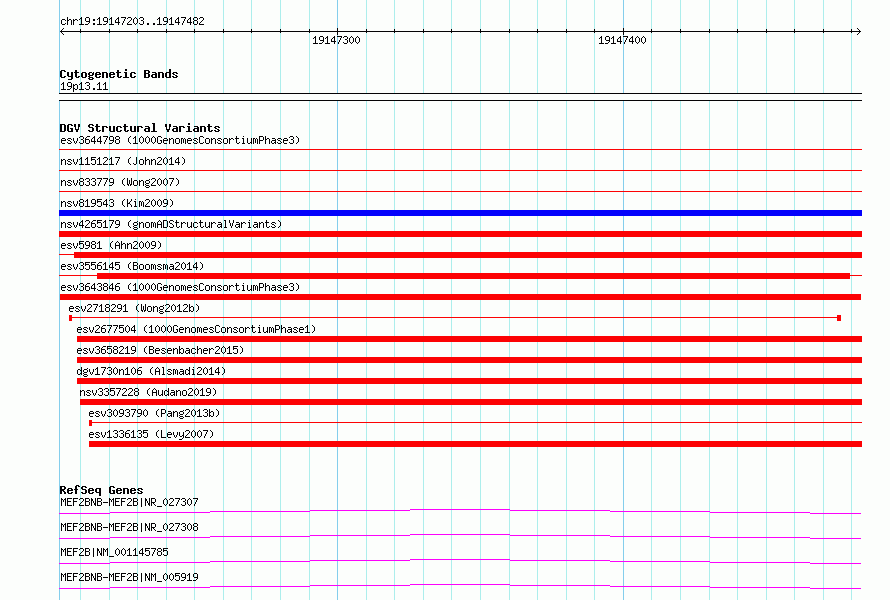Open variant esv3093790 (Pang2013b)
890x600 pixels.
pos(154,413)
